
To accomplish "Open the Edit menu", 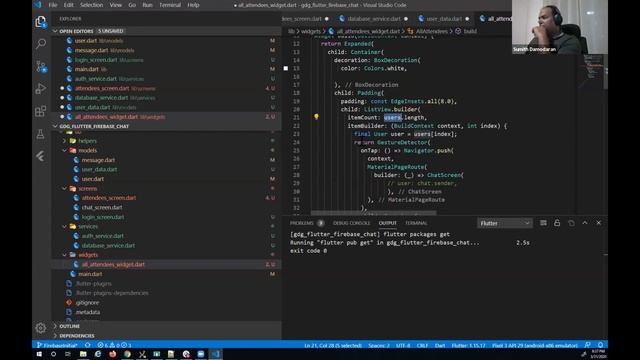I will click(x=69, y=5).
